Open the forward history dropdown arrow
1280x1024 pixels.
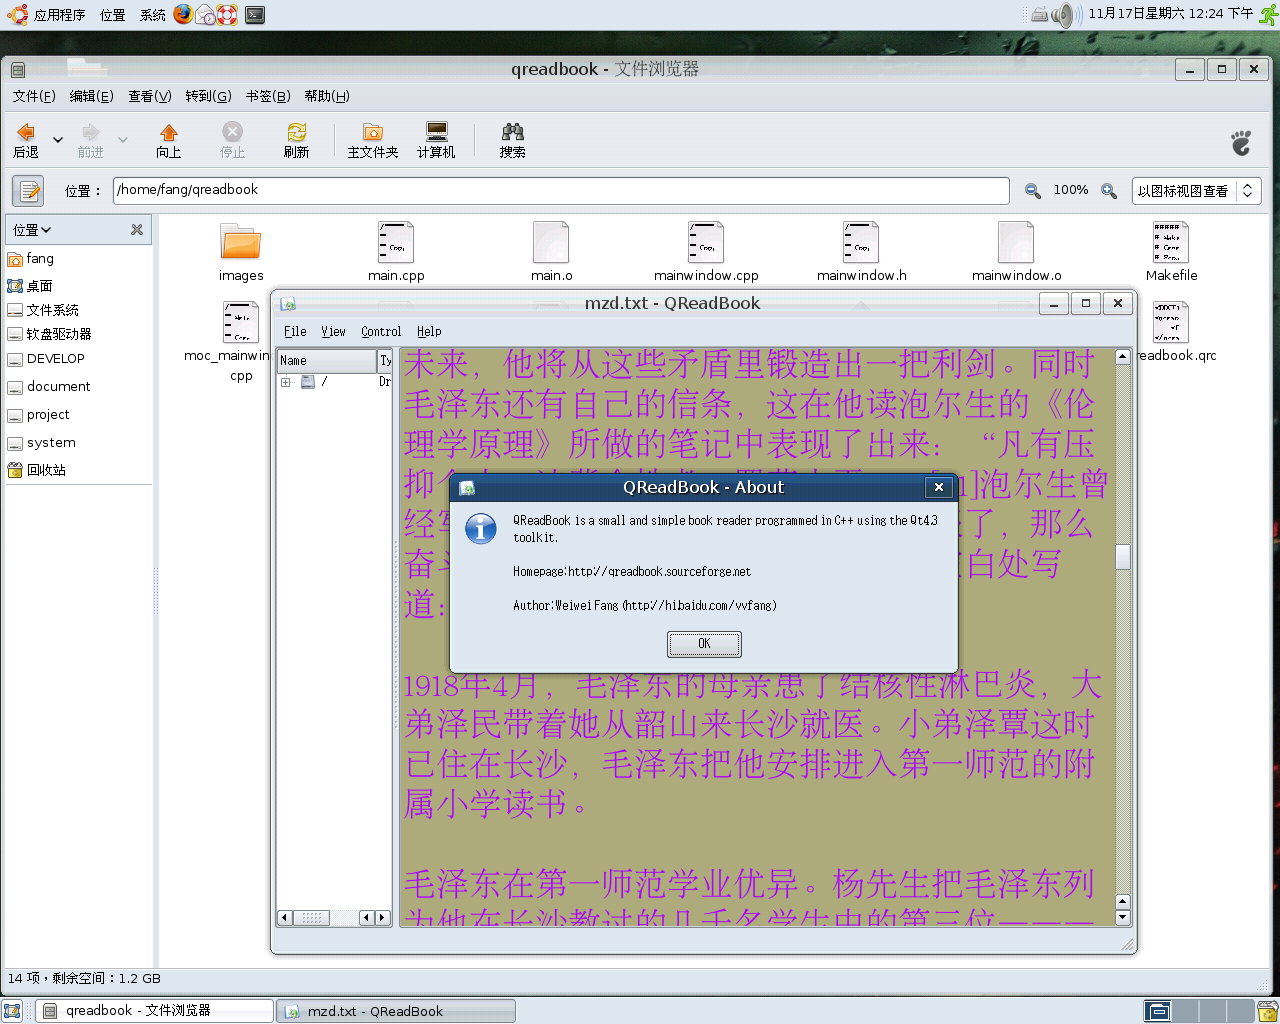[123, 140]
